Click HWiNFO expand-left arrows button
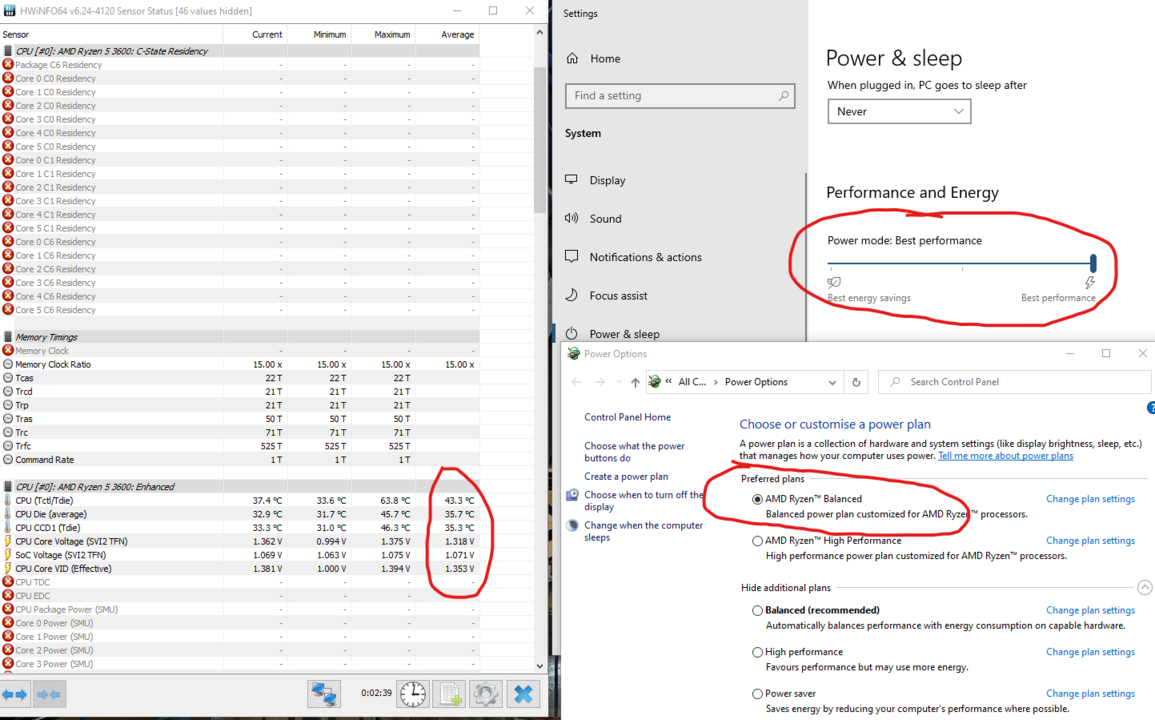Viewport: 1155px width, 720px height. pos(15,694)
